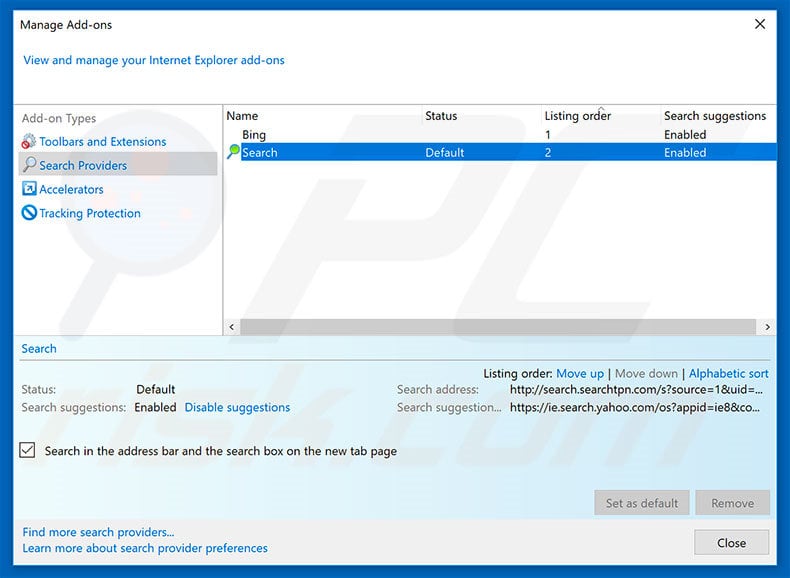Viewport: 790px width, 578px height.
Task: Click the searchtpn.com search address value
Action: pyautogui.click(x=636, y=390)
